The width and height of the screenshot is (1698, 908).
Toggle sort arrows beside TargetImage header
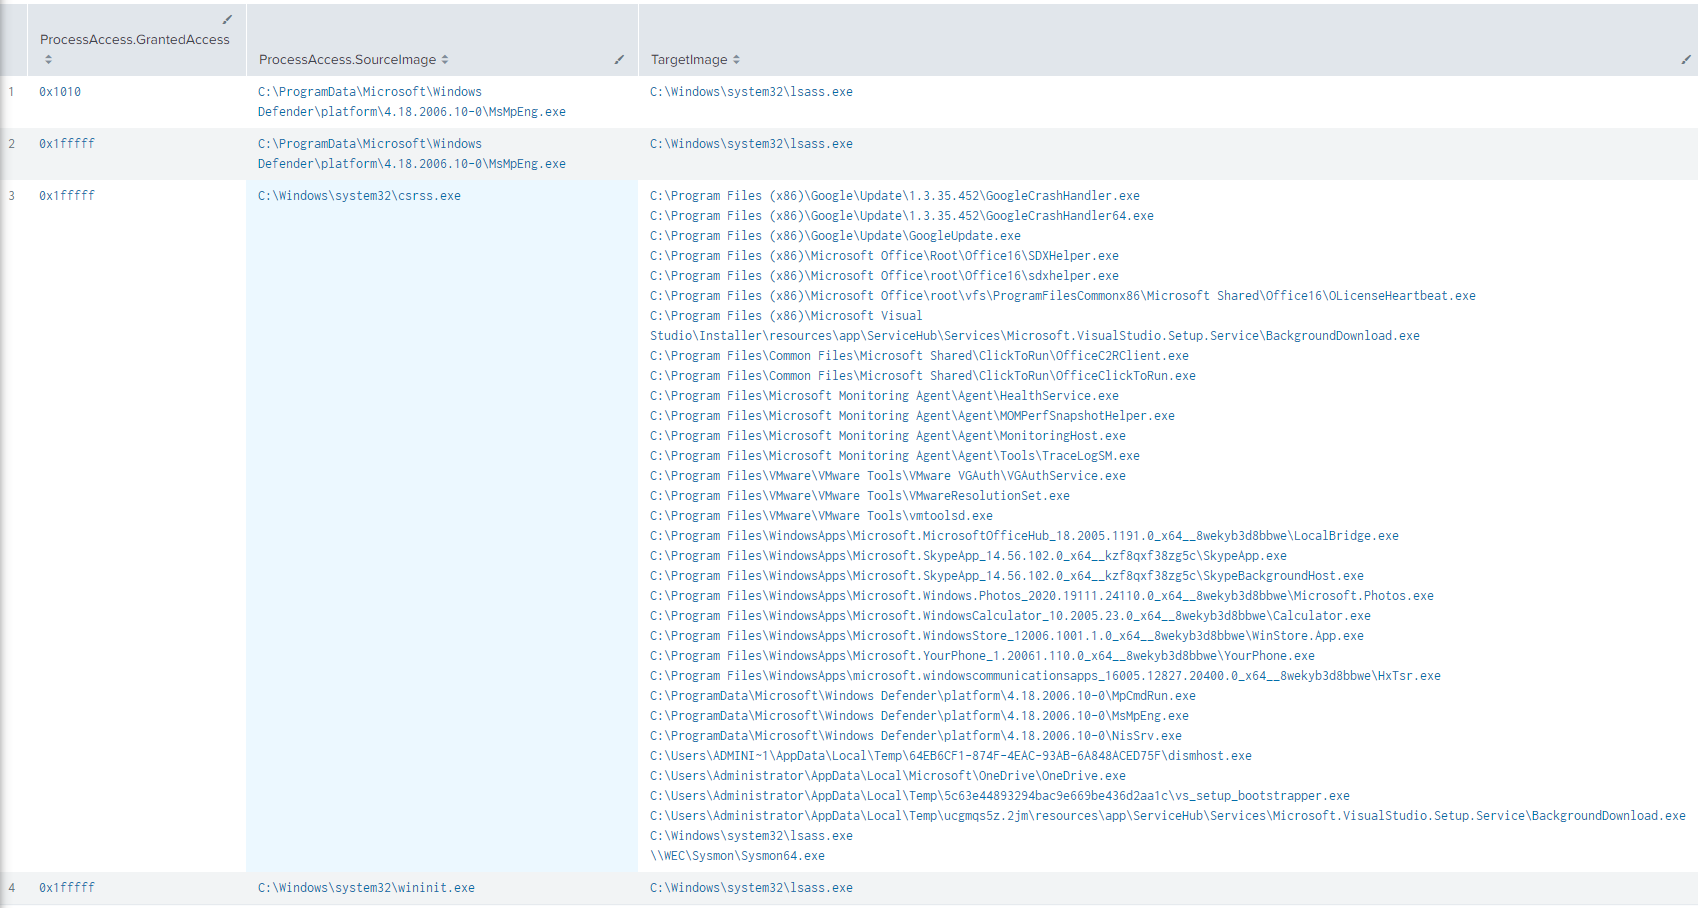pyautogui.click(x=737, y=60)
